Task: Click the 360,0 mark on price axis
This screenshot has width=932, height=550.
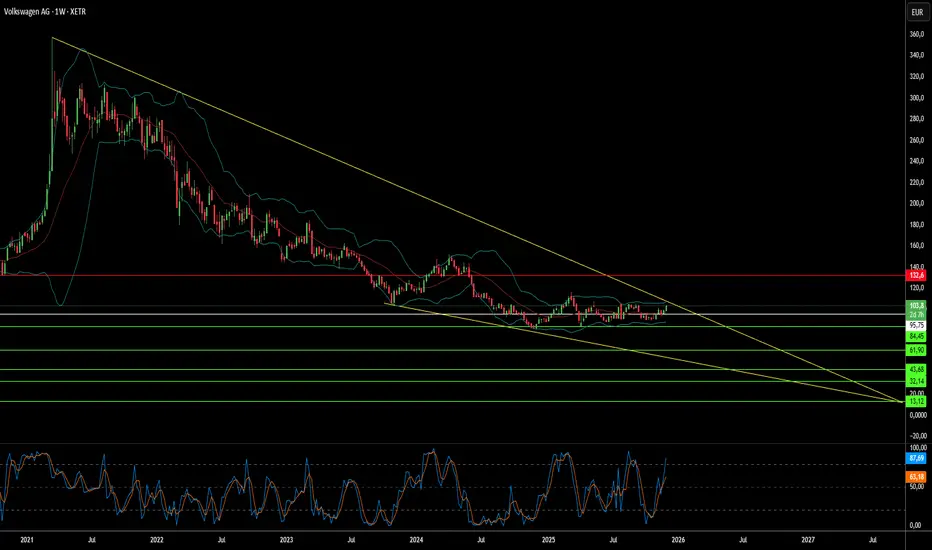Action: point(914,35)
